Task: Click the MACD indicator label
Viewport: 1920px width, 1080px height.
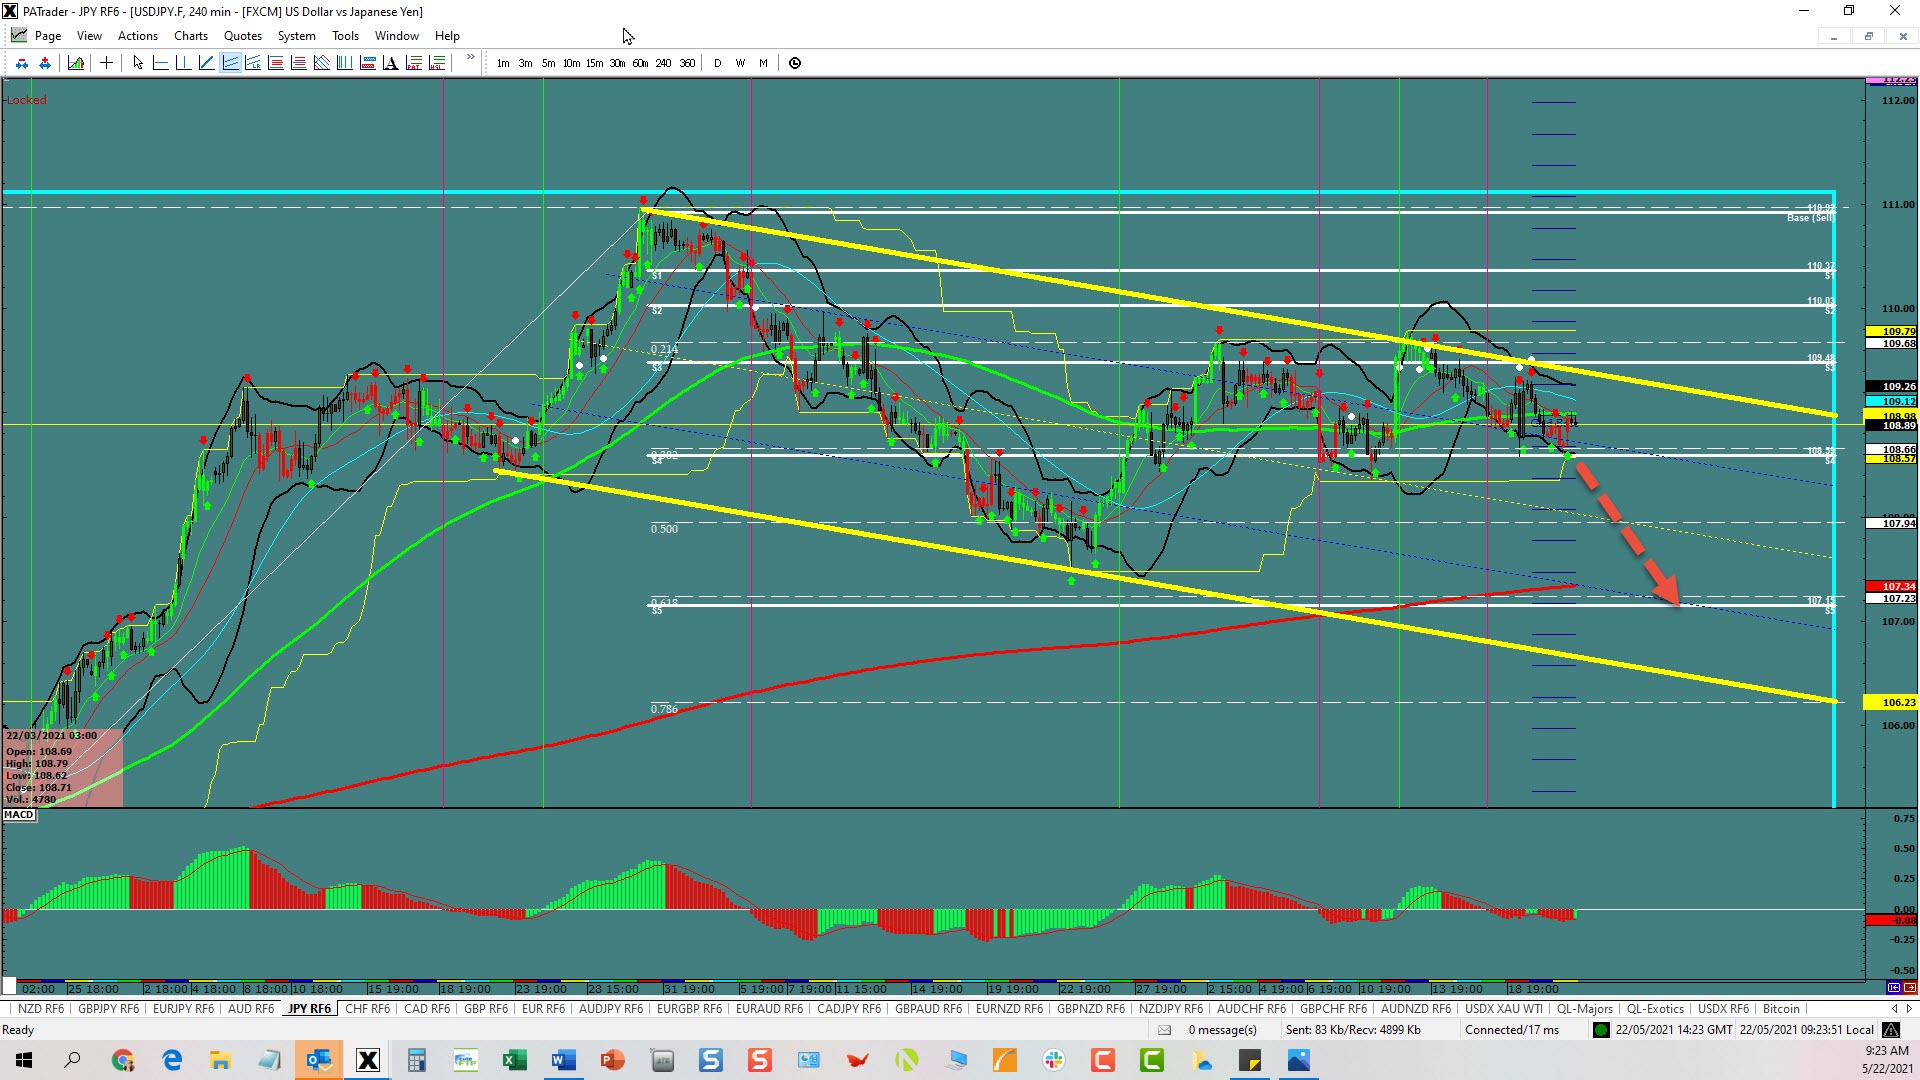Action: click(19, 815)
